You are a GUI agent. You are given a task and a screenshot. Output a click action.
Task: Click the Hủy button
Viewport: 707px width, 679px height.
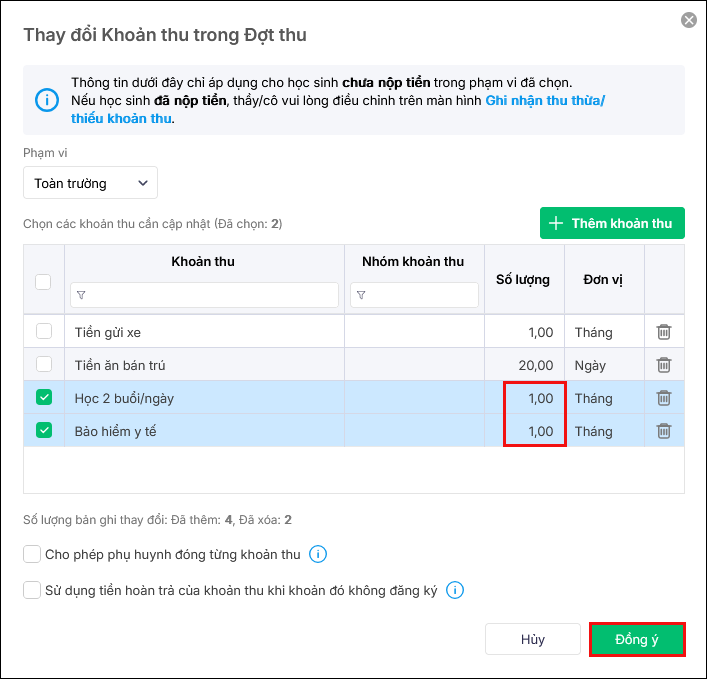tap(532, 640)
